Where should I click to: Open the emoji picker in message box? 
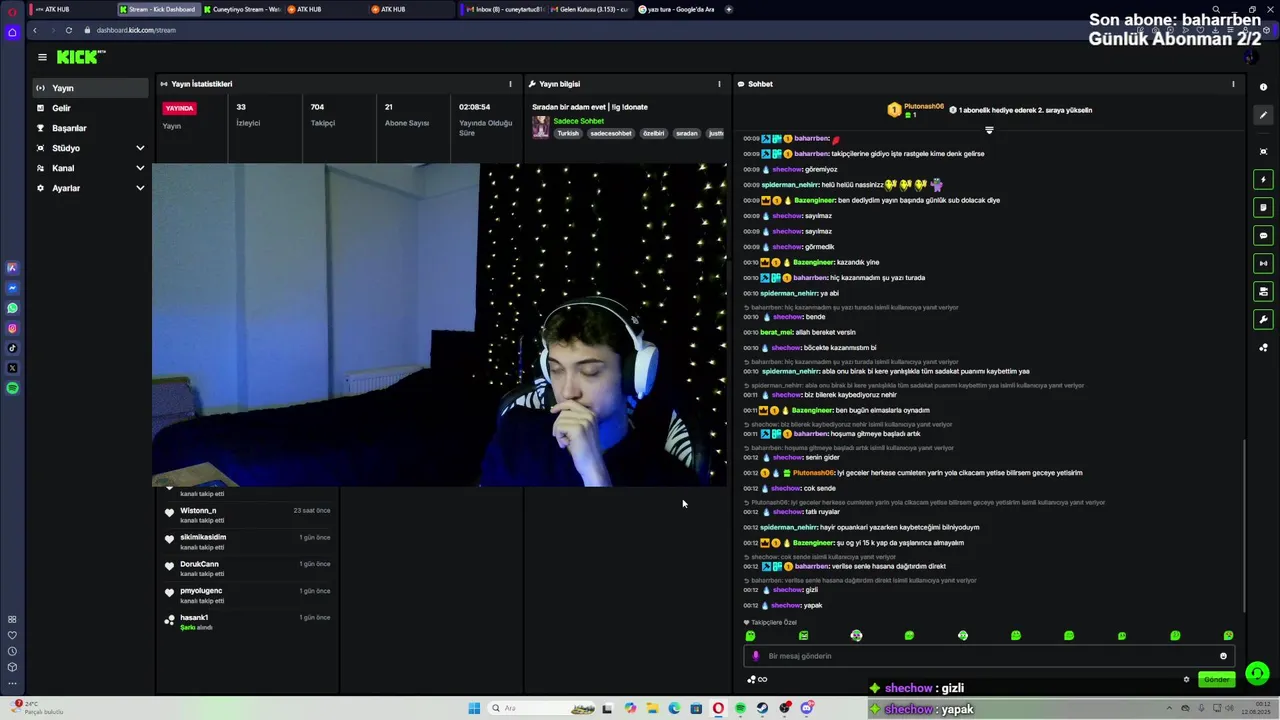coord(1223,656)
